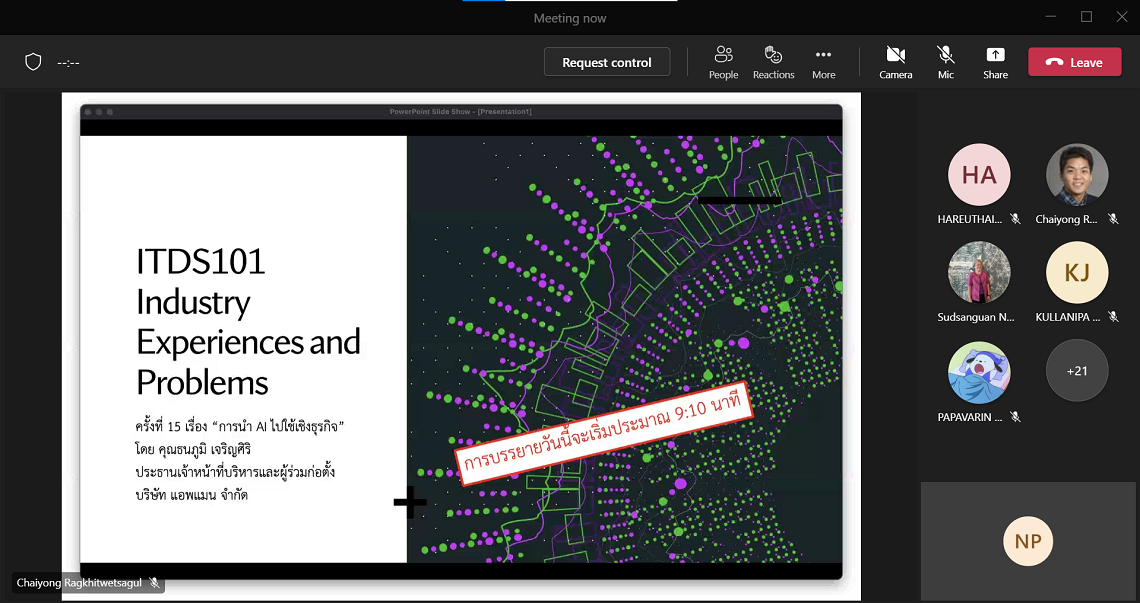Open the Share content tray

[x=995, y=62]
